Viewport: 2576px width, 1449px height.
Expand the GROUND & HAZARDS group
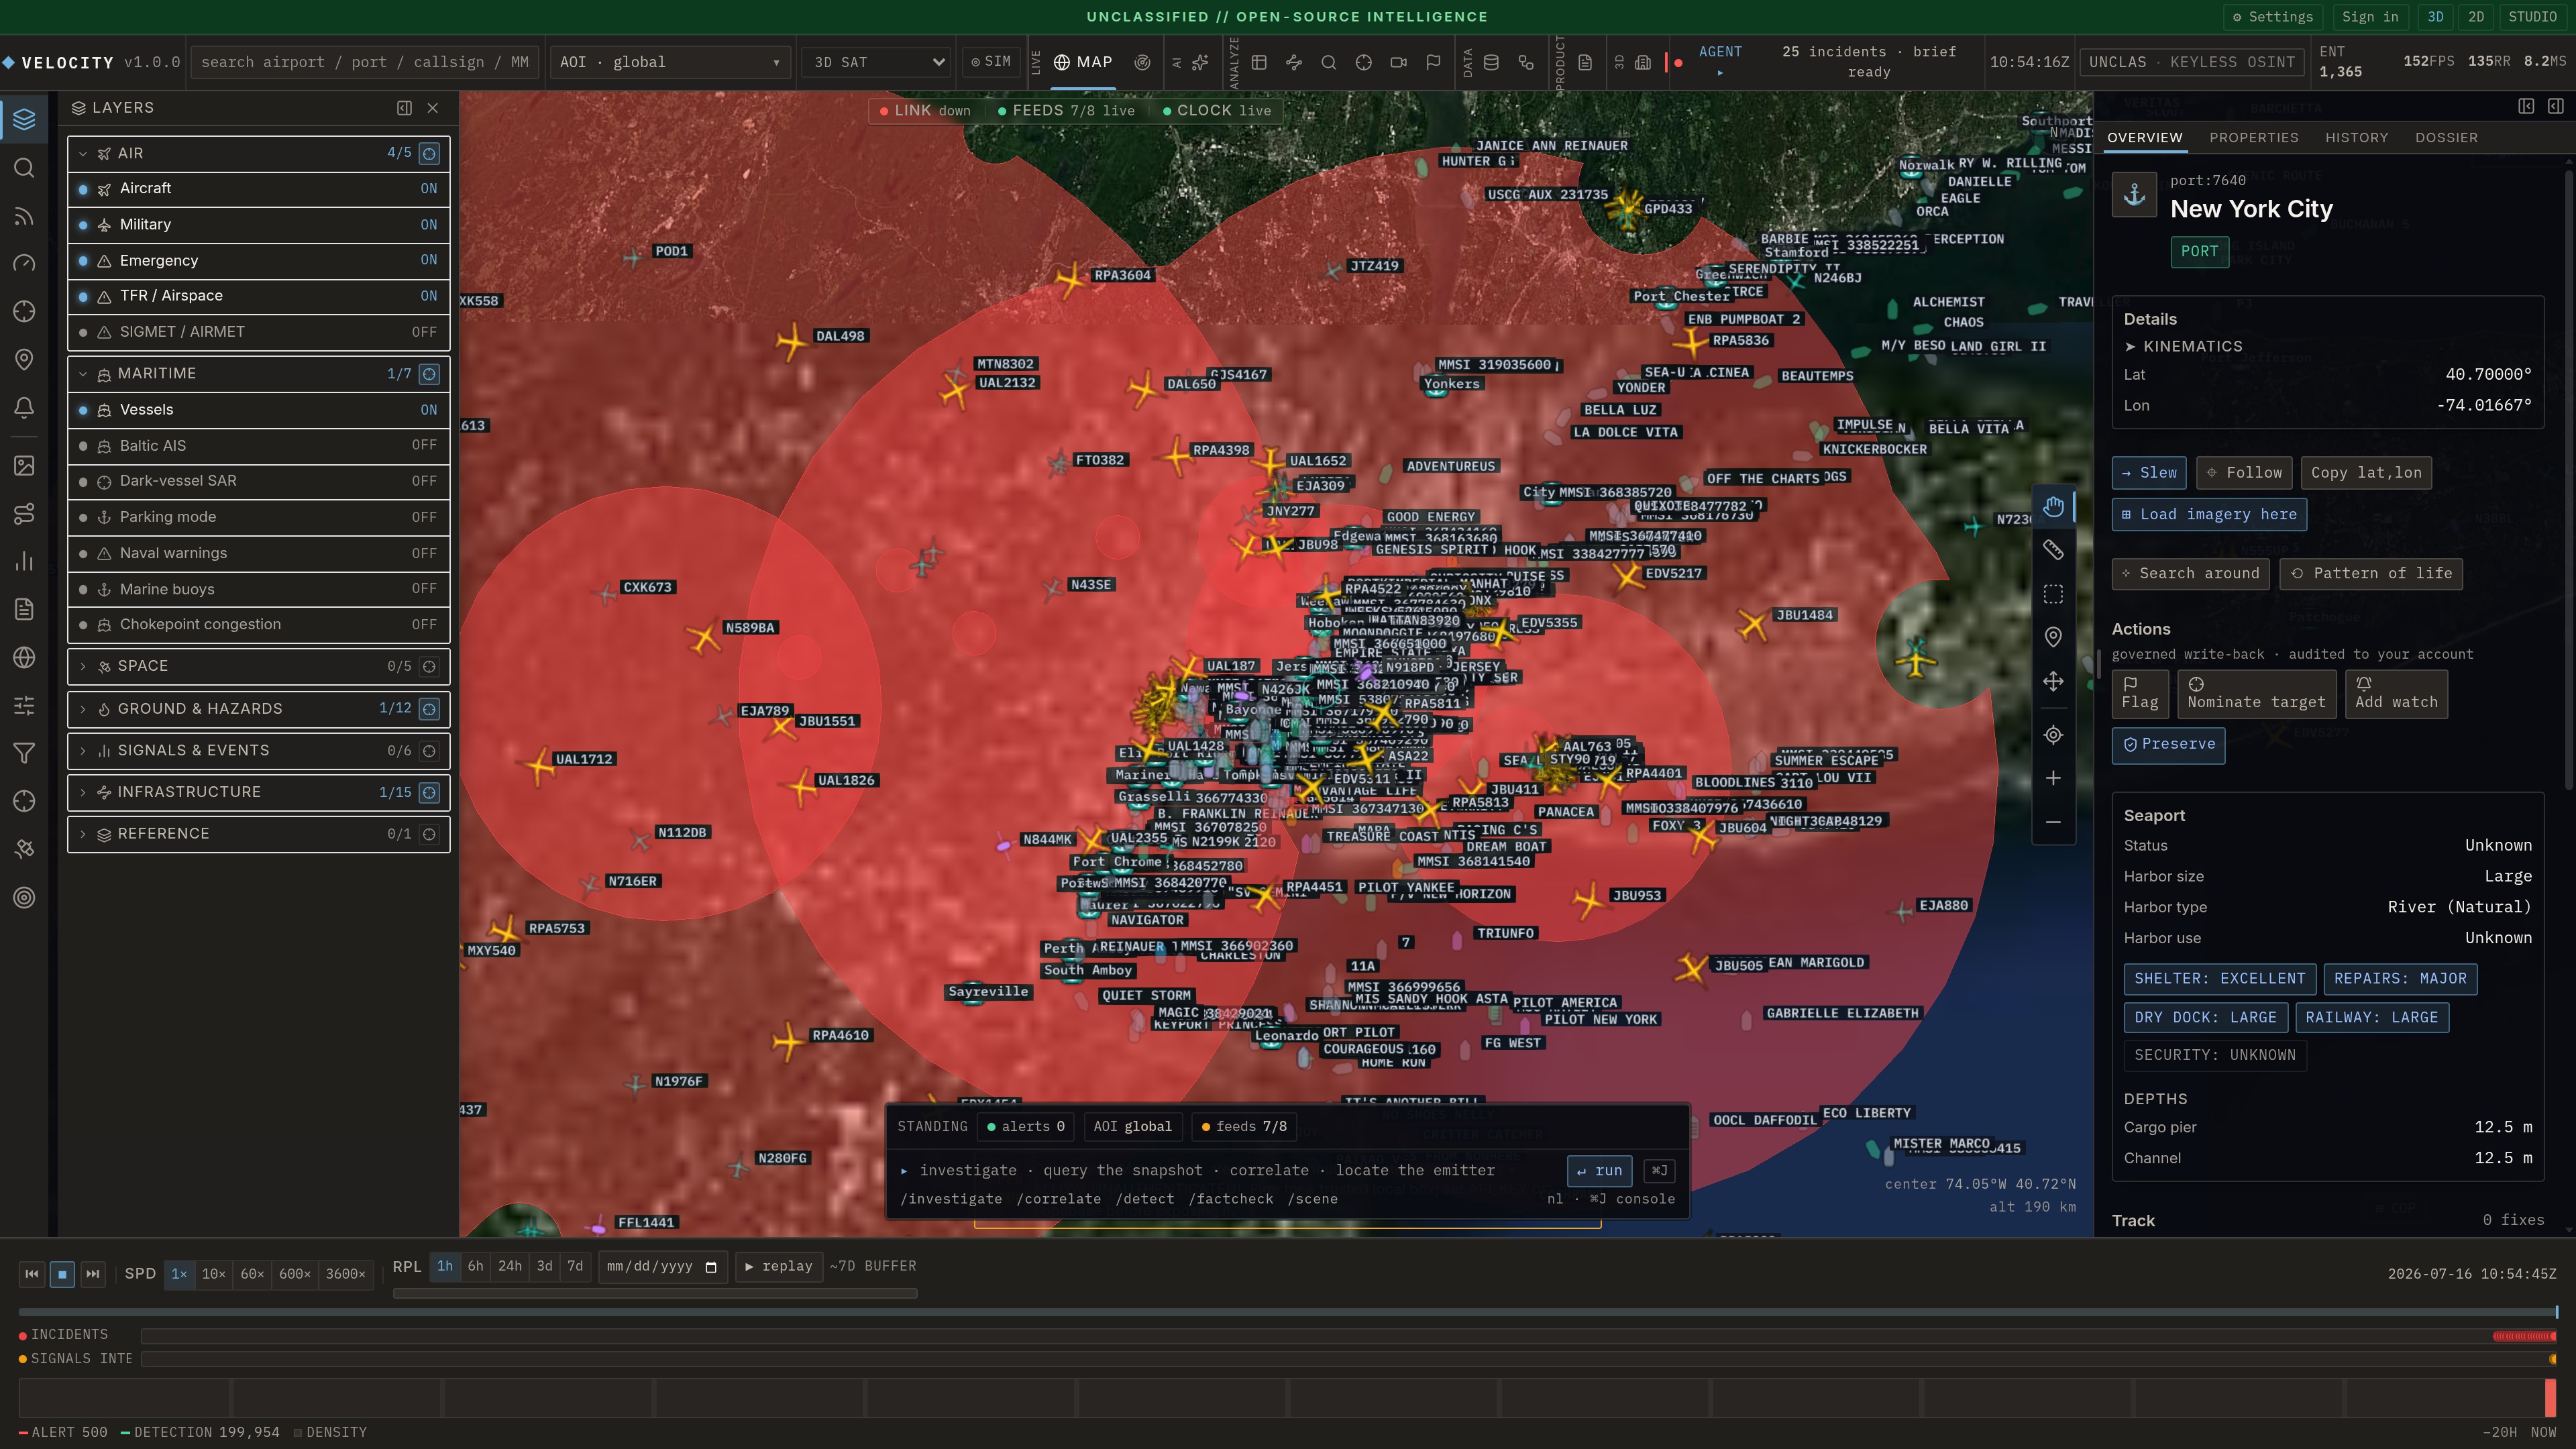tap(83, 708)
